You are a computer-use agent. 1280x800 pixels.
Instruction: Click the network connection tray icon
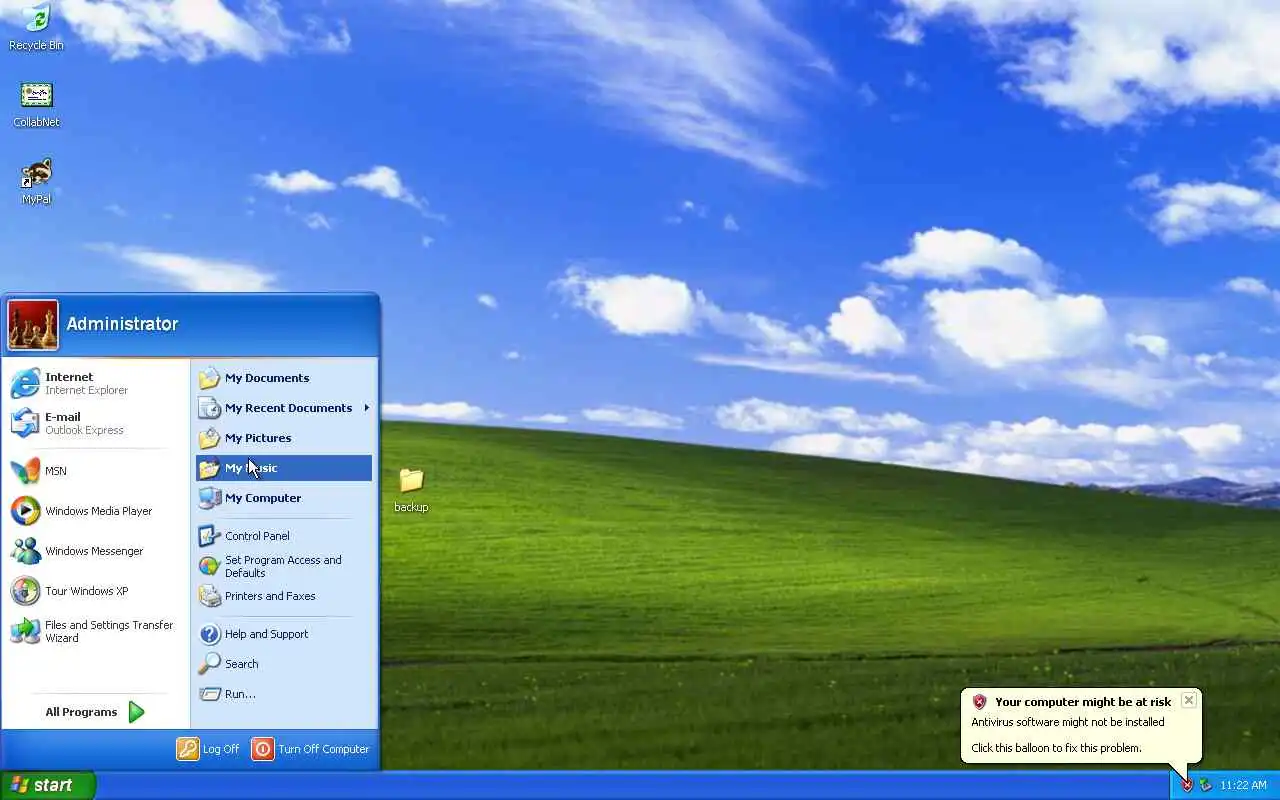click(x=1205, y=785)
